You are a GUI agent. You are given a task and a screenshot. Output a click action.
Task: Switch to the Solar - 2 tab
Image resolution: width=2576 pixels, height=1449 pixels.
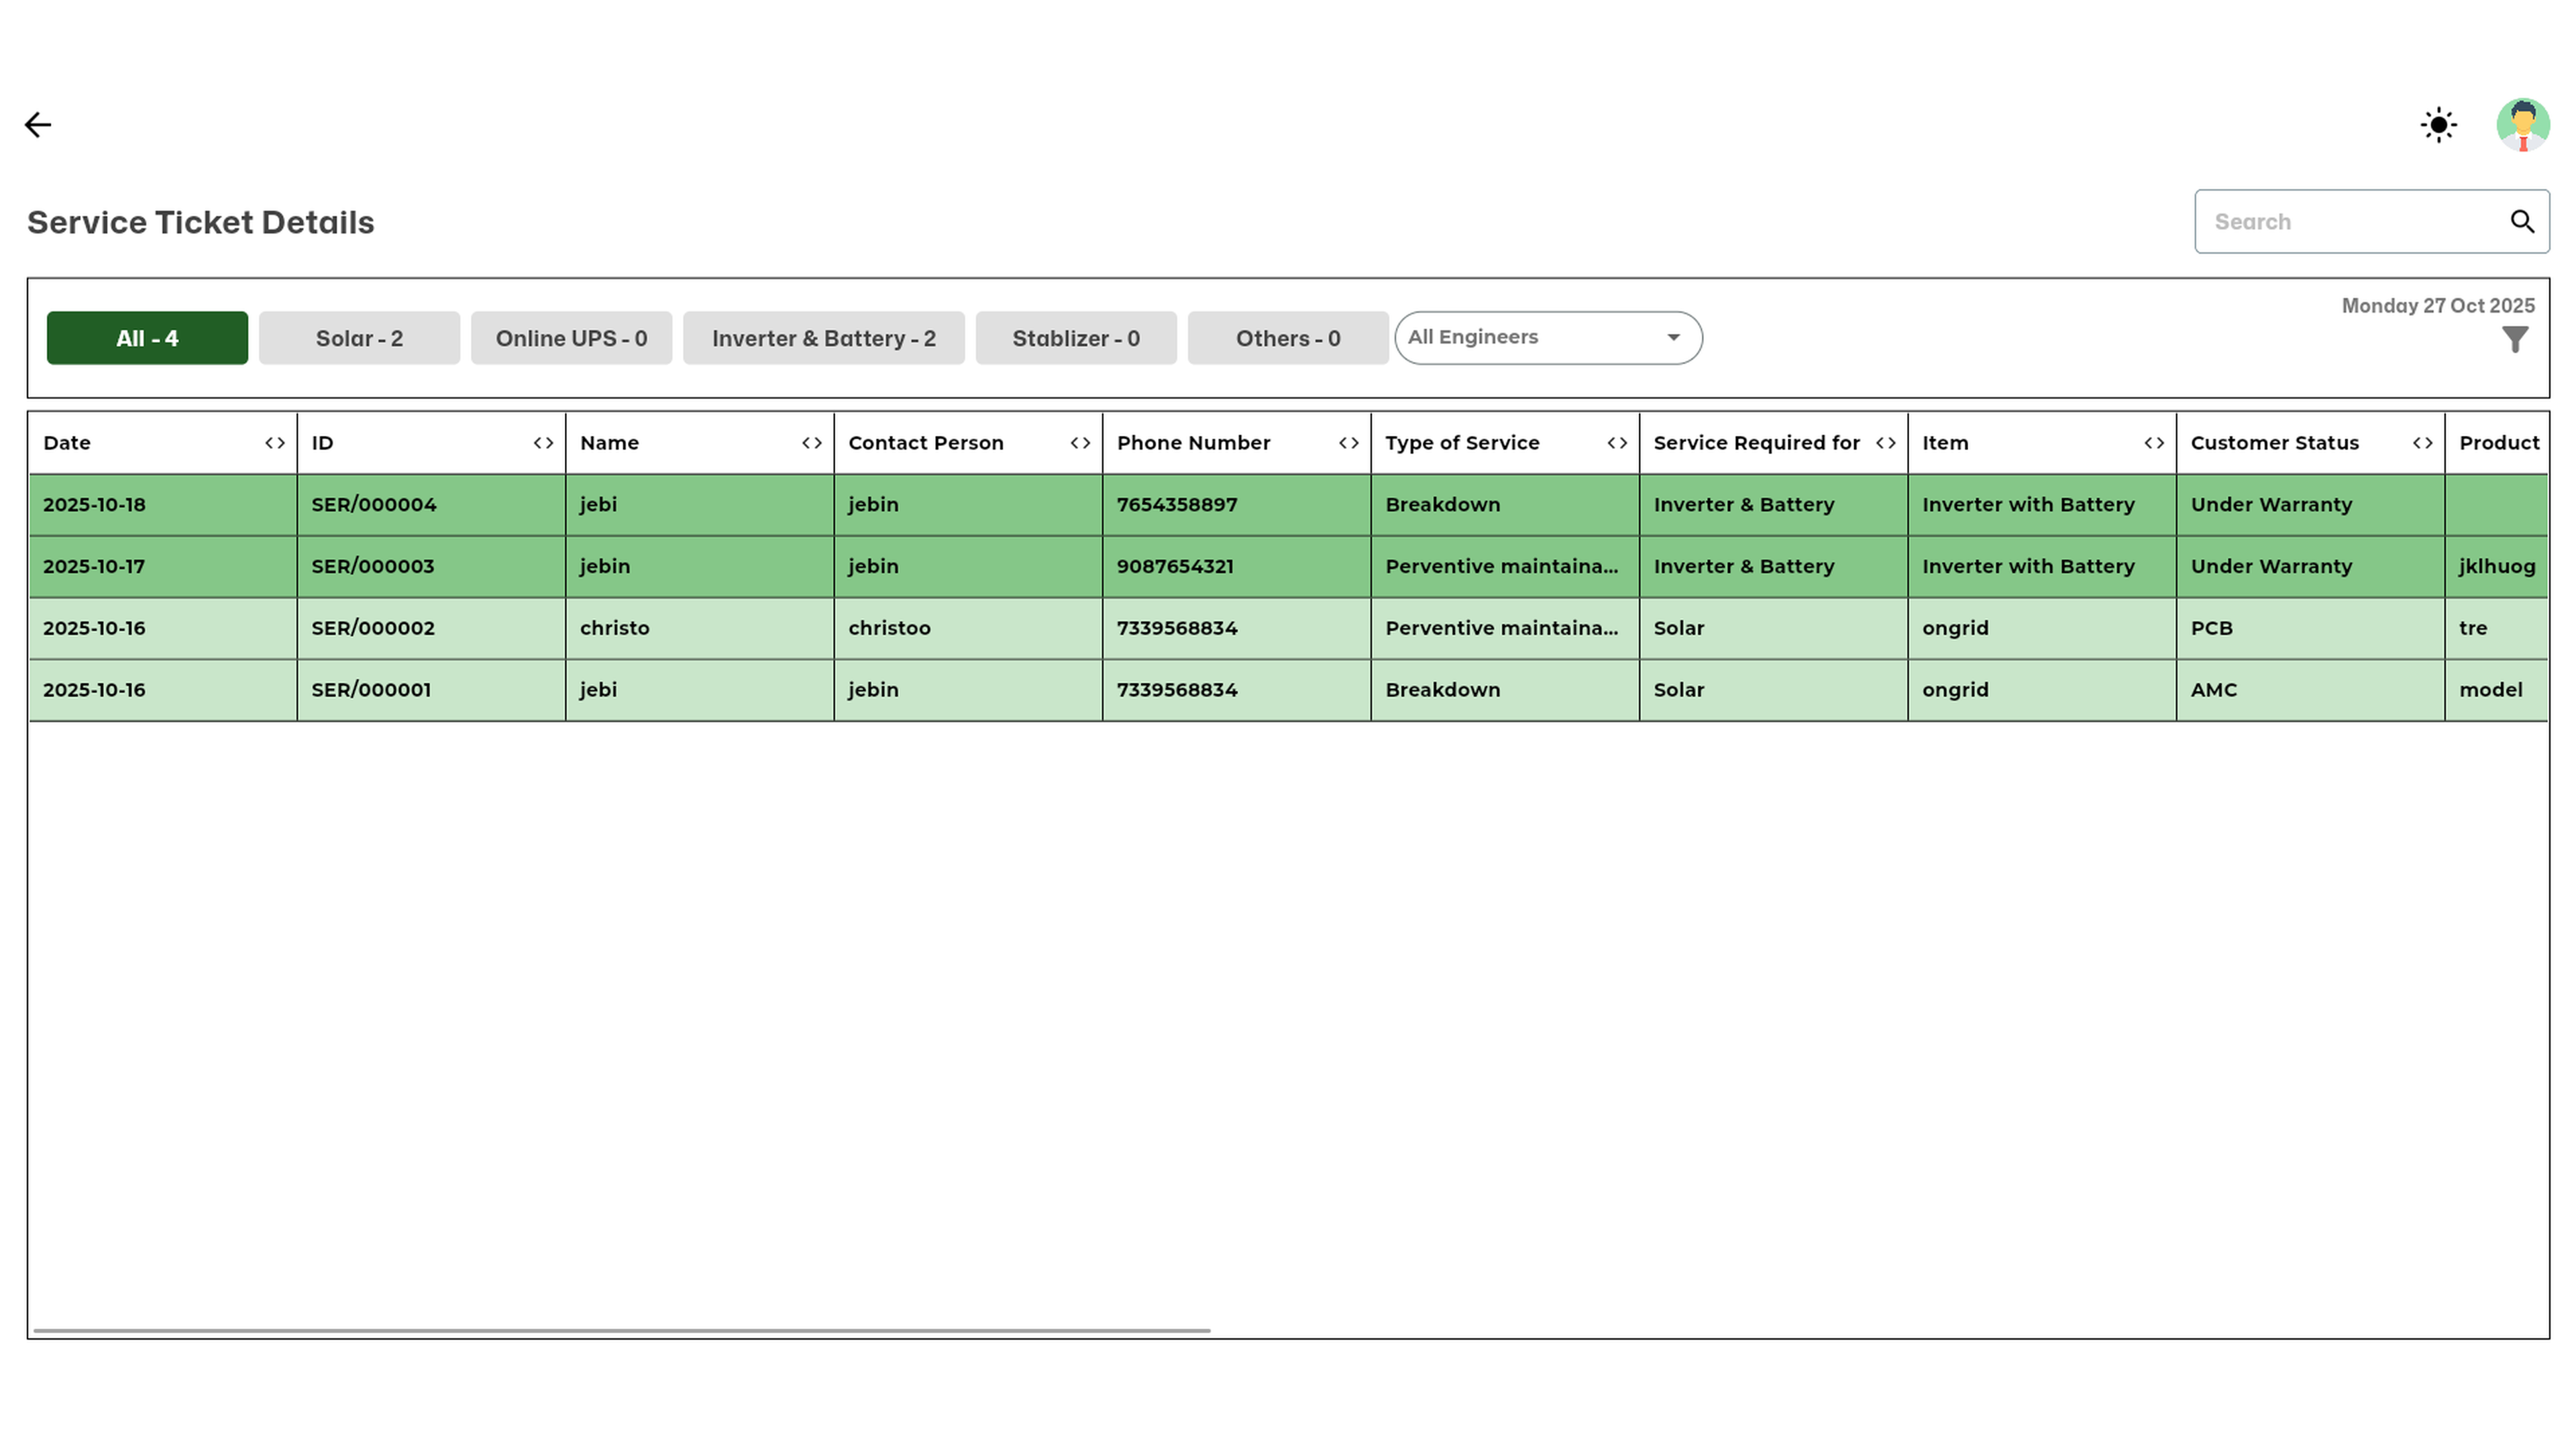[359, 338]
